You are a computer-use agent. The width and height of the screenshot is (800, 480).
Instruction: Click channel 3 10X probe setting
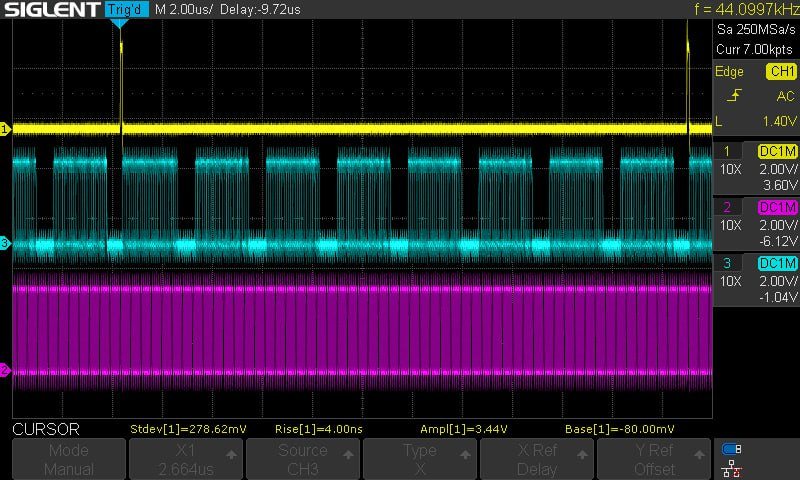(x=730, y=281)
